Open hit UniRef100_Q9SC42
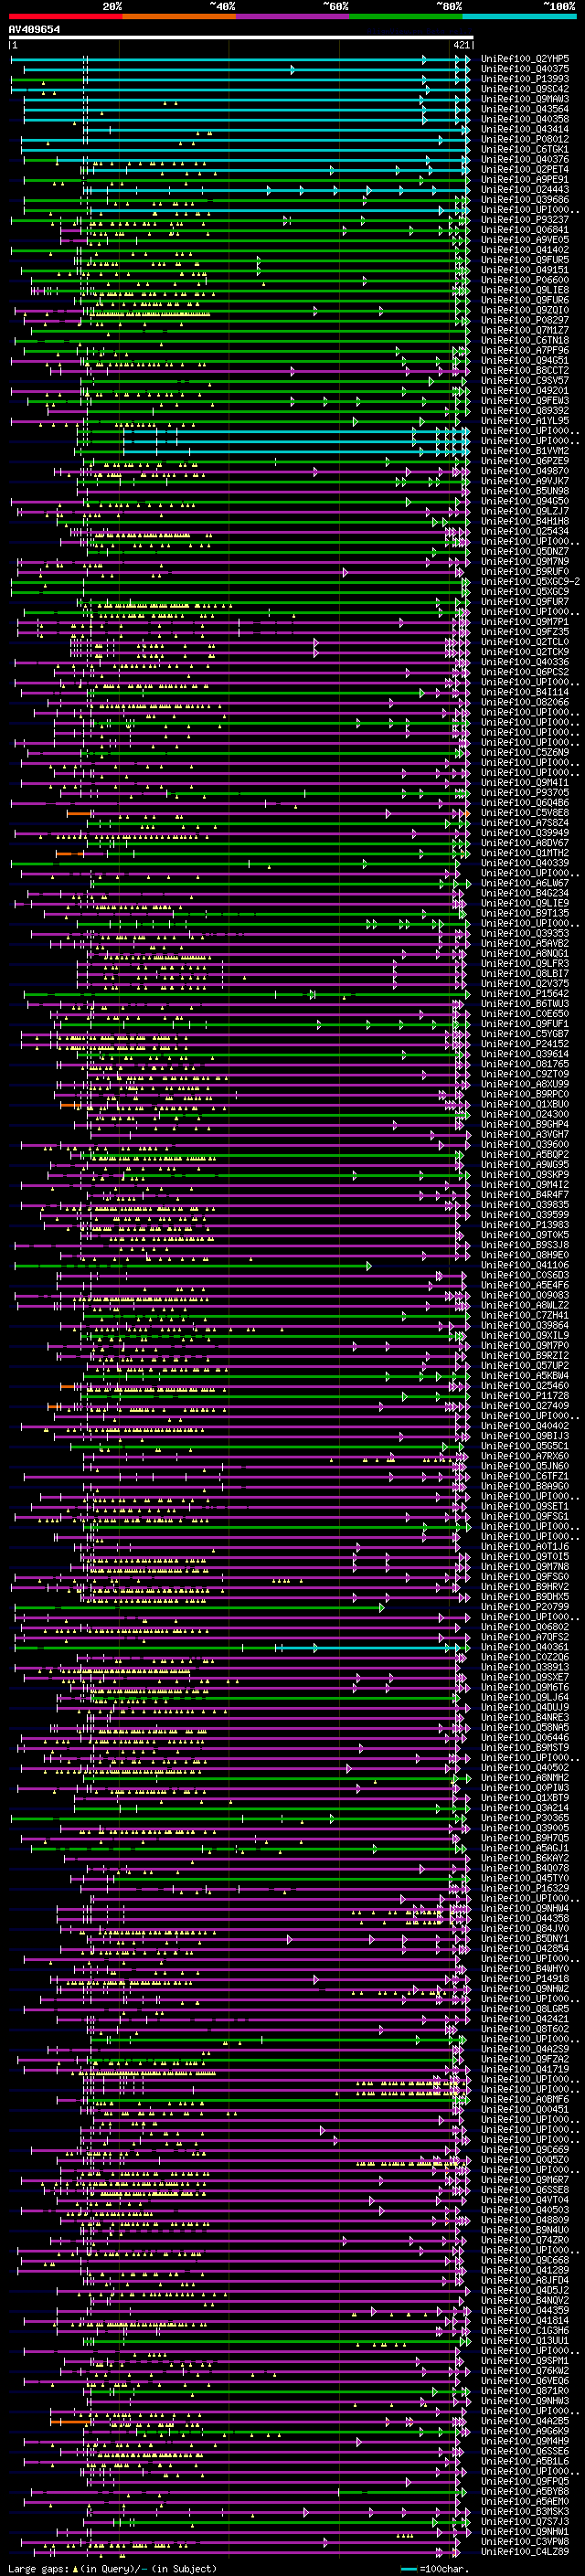This screenshot has width=585, height=2576. [x=524, y=89]
